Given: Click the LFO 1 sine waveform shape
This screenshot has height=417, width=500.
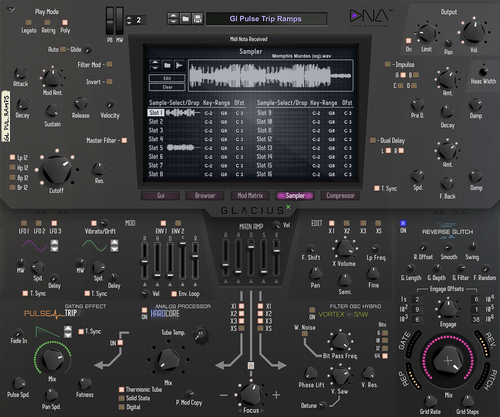Looking at the screenshot, I should pos(35,246).
